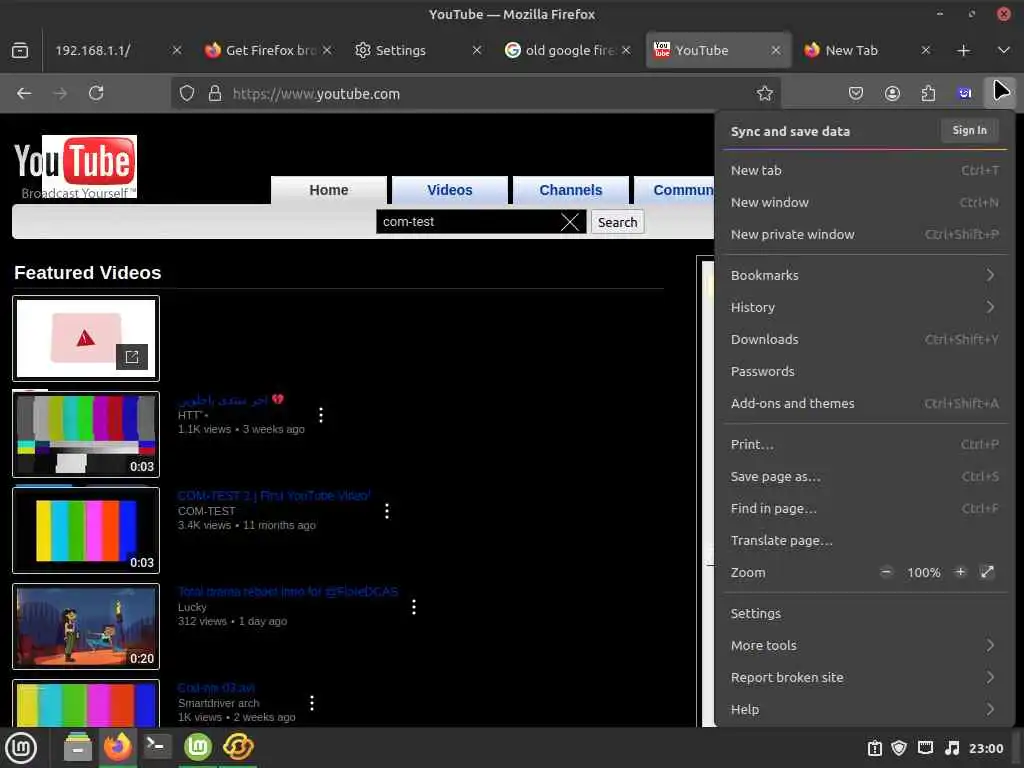This screenshot has height=768, width=1024.
Task: Close the 192.168.1.1 tab
Action: coord(176,50)
